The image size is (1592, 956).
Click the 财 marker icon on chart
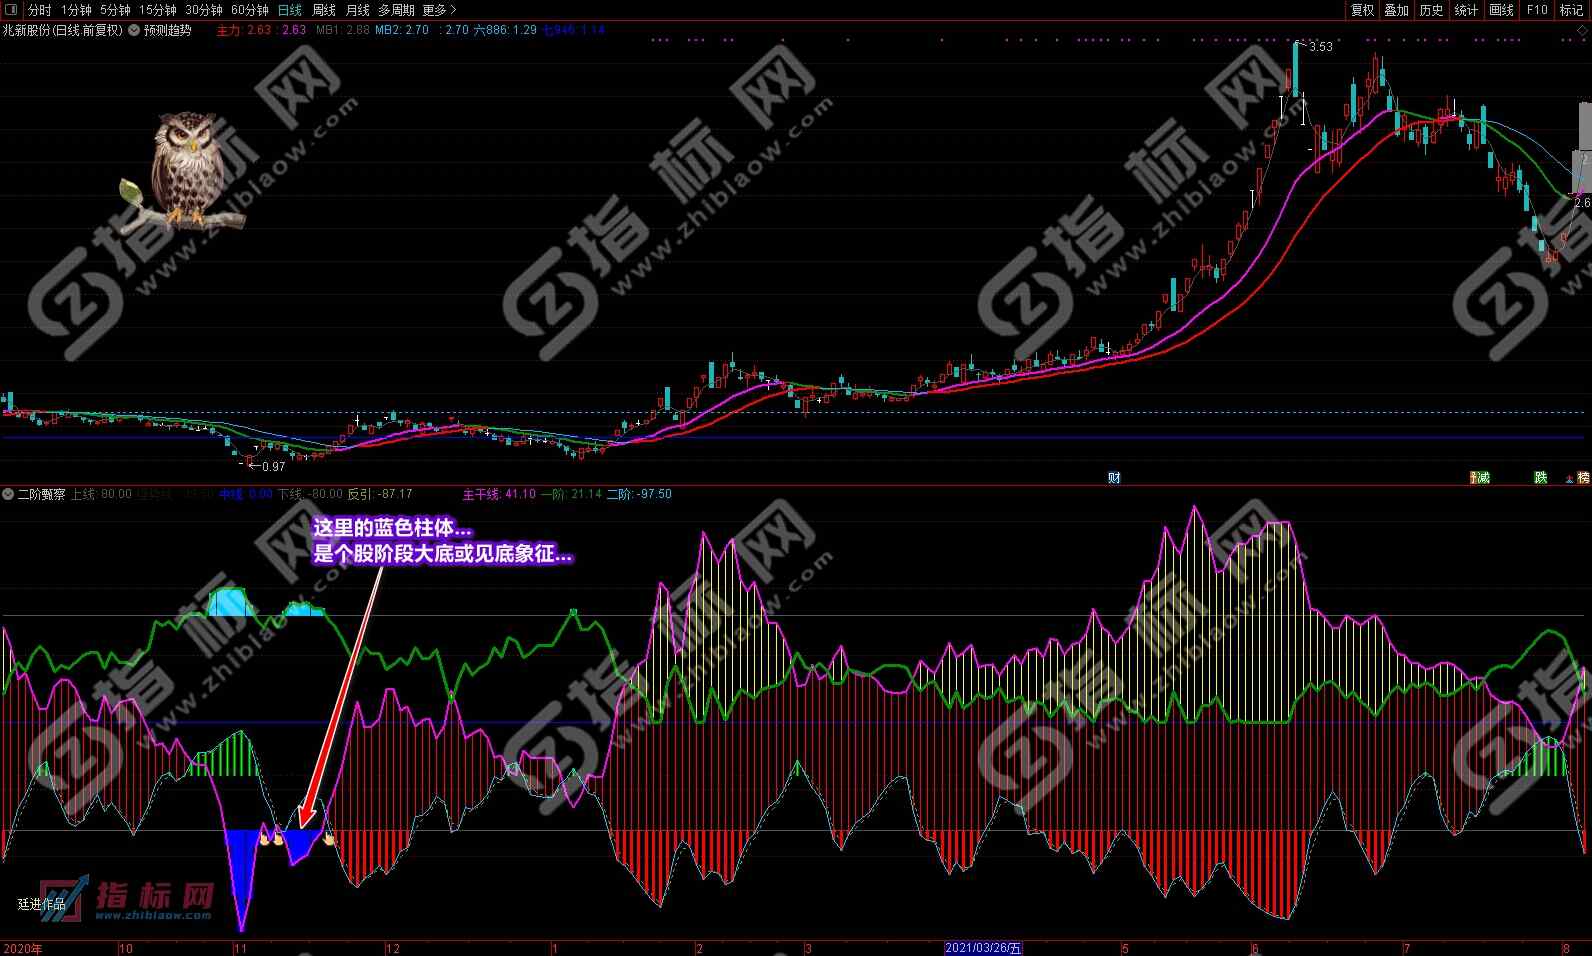(x=1114, y=478)
